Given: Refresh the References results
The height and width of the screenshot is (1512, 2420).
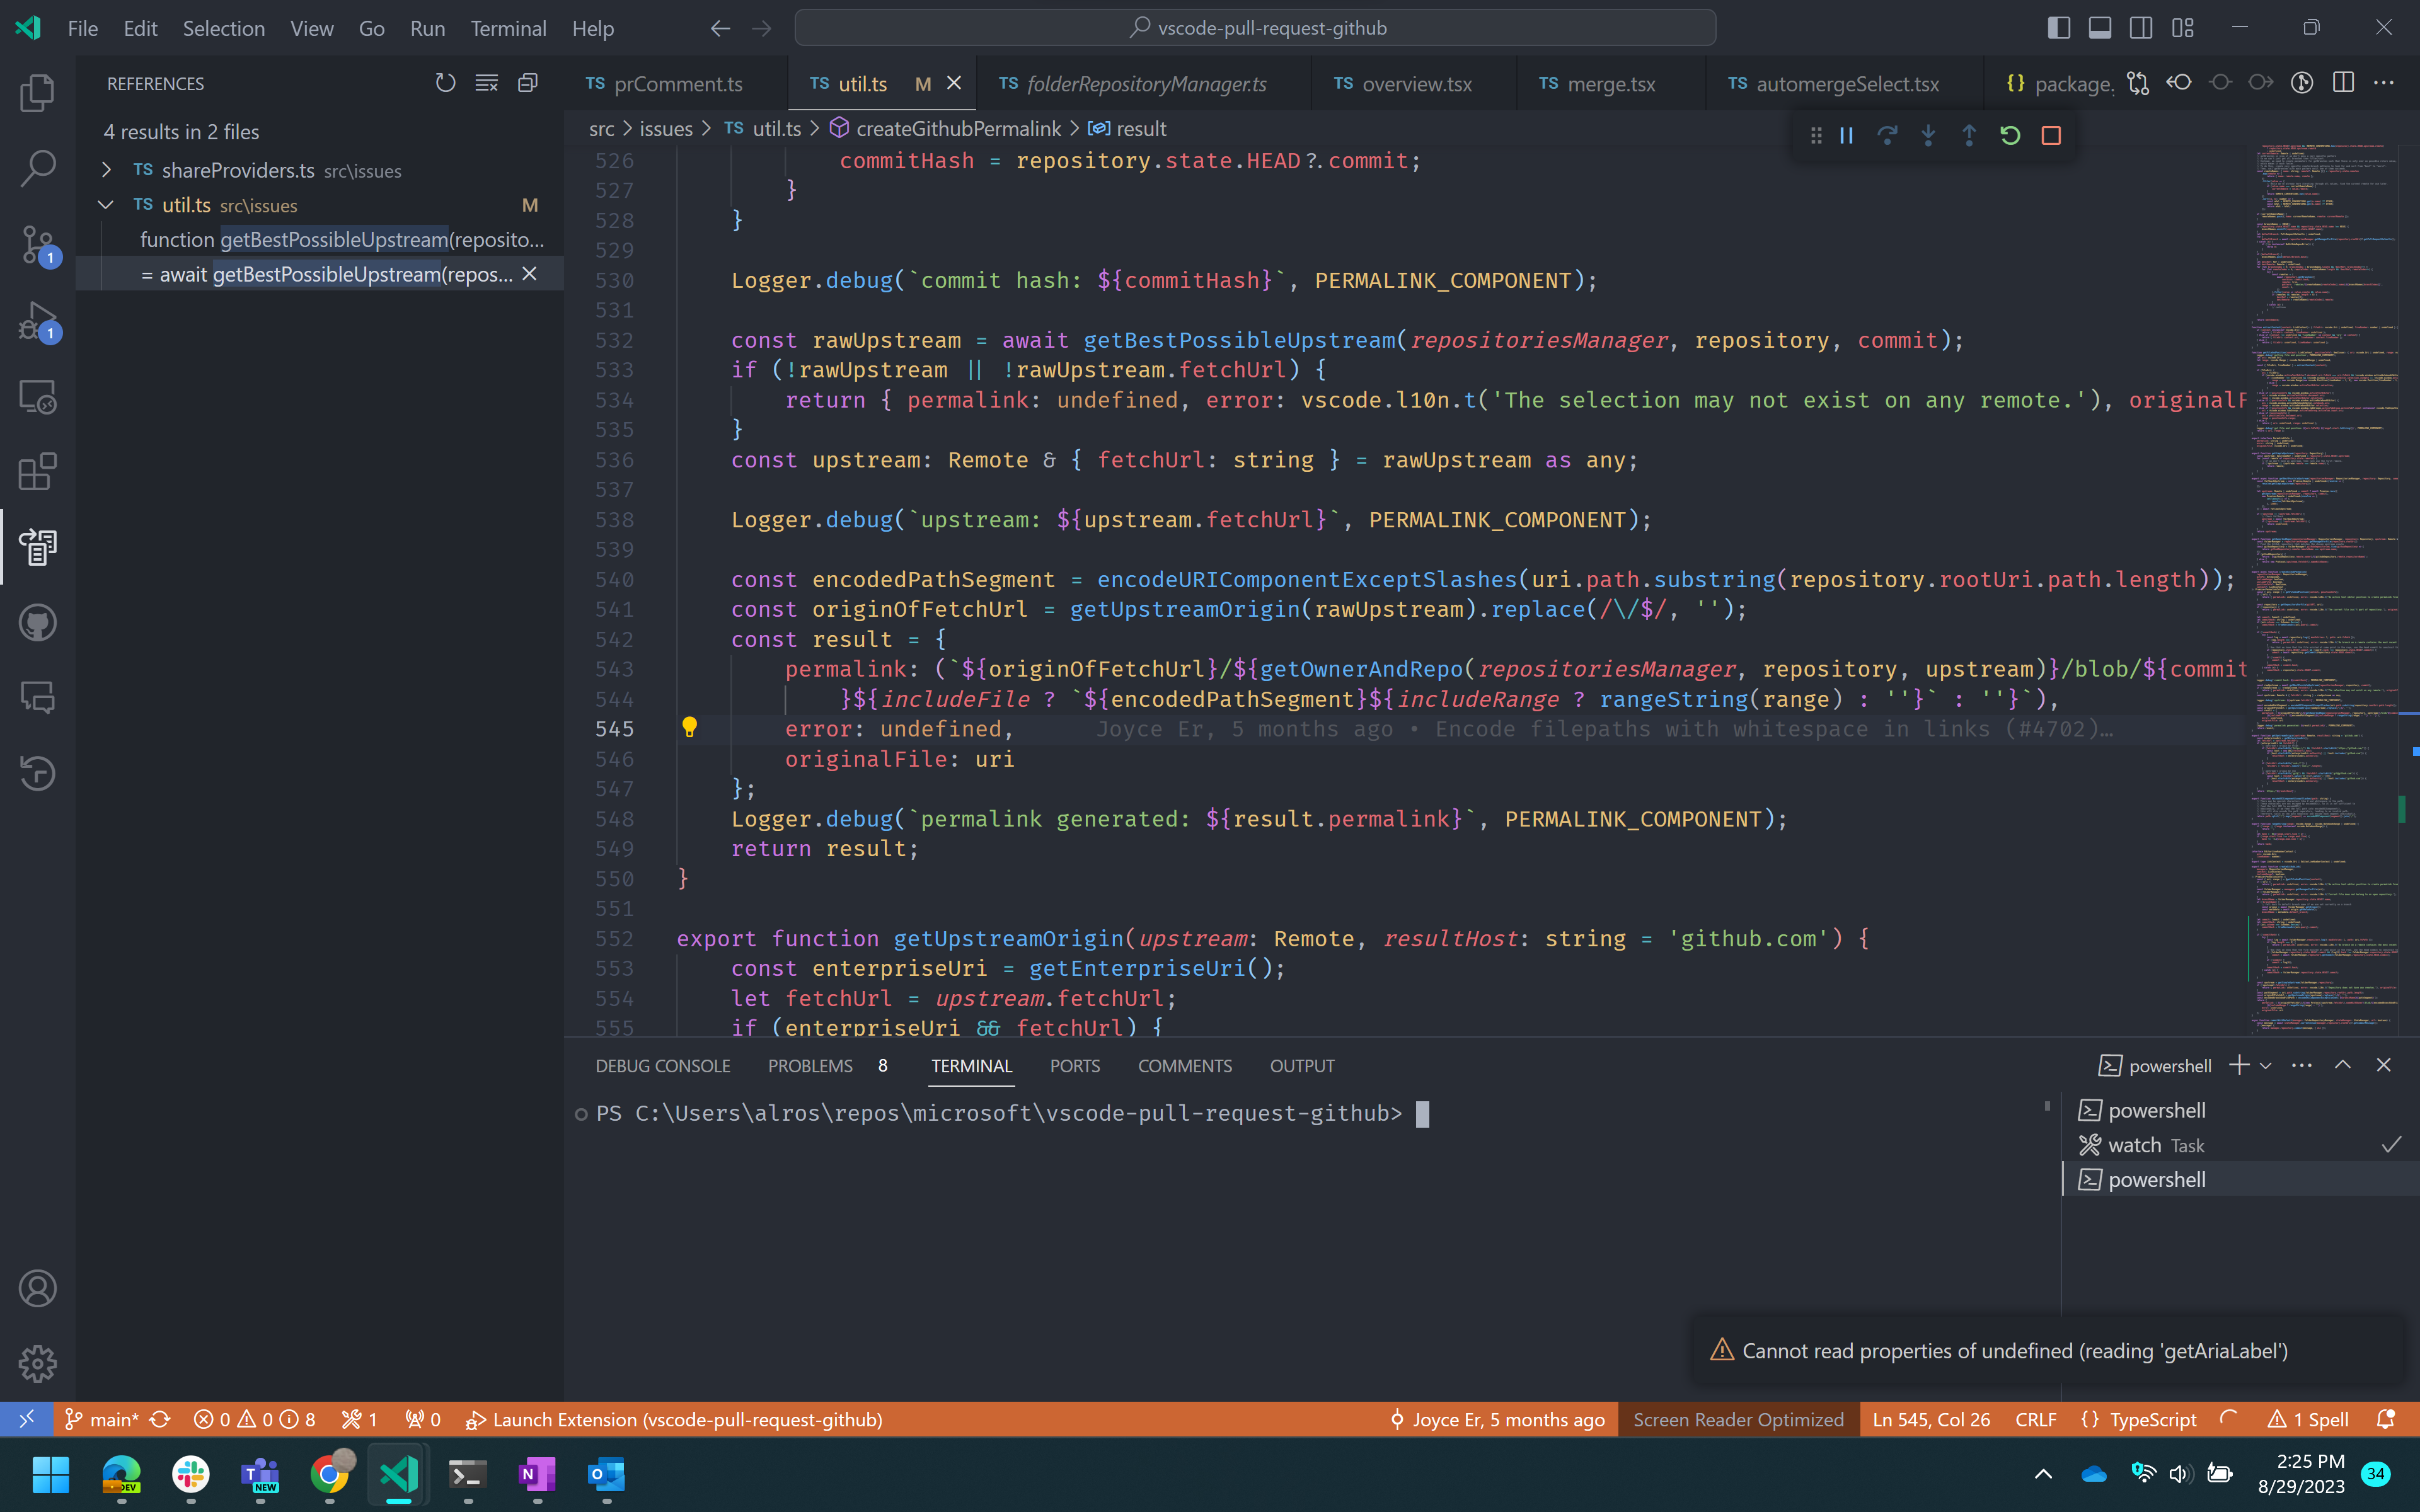Looking at the screenshot, I should coord(445,83).
